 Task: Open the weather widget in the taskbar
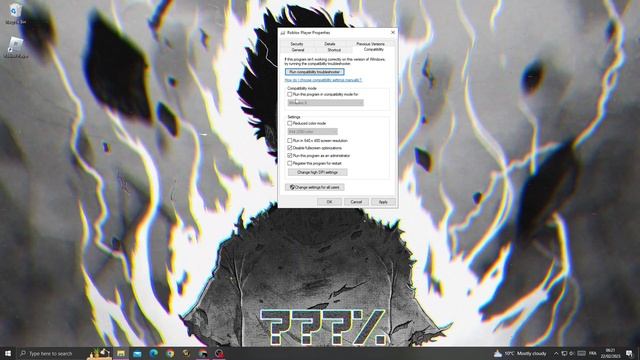point(520,353)
